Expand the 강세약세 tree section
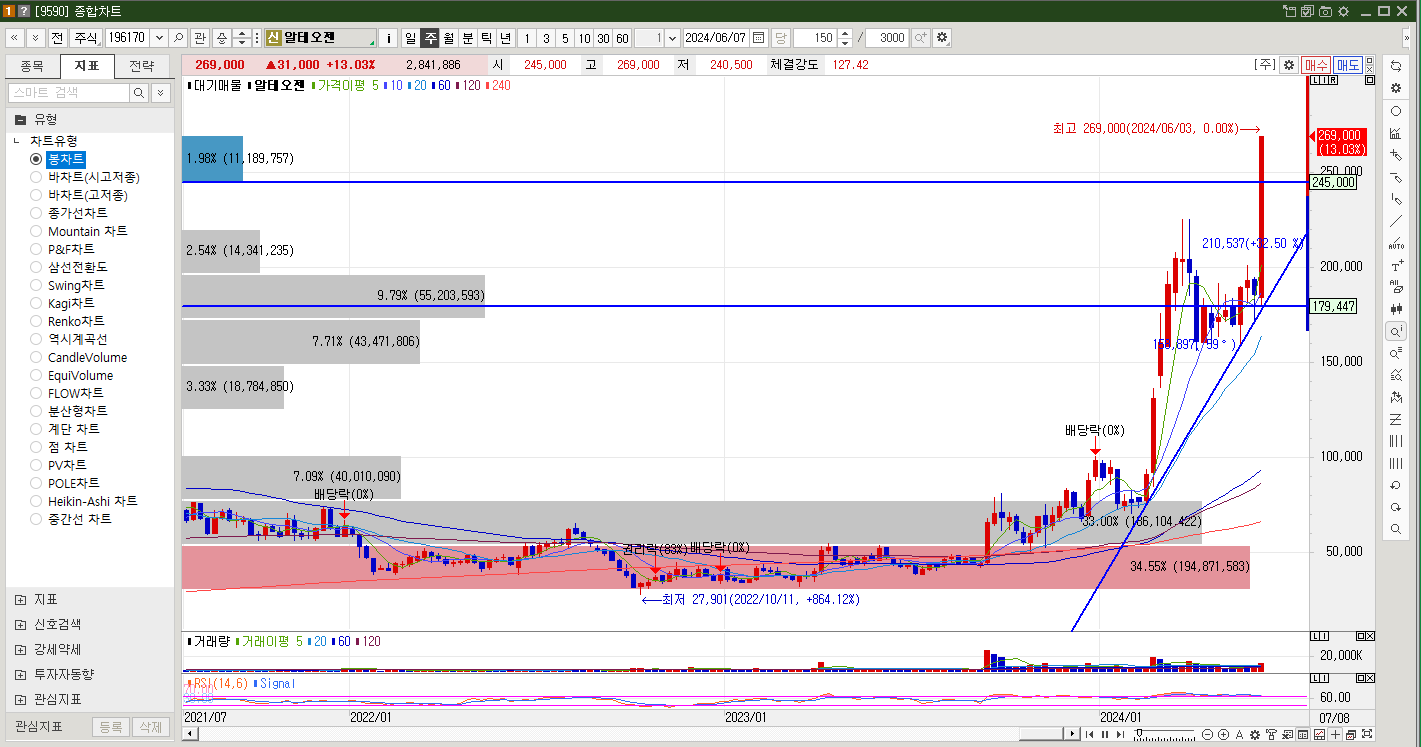Screen dimensions: 1421x747 20,649
